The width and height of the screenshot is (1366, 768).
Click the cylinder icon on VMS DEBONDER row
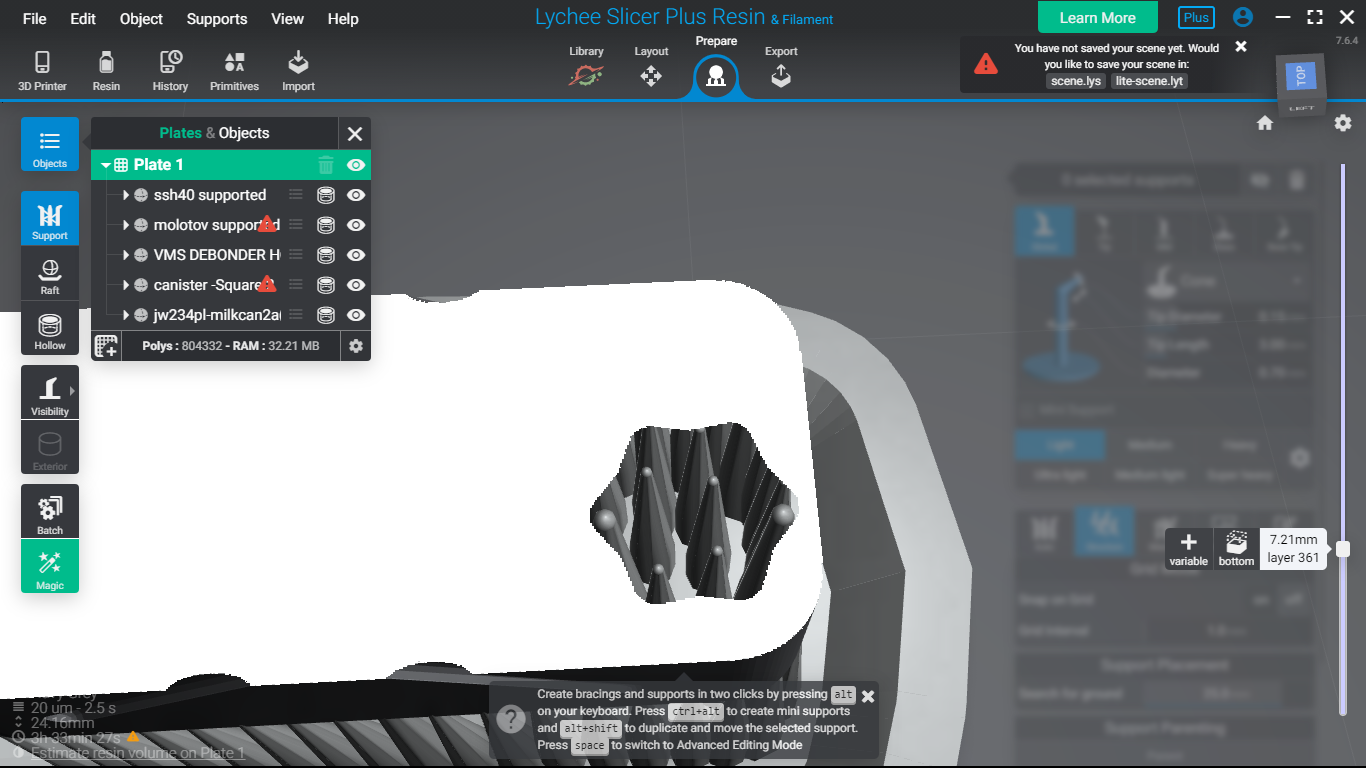pyautogui.click(x=325, y=255)
